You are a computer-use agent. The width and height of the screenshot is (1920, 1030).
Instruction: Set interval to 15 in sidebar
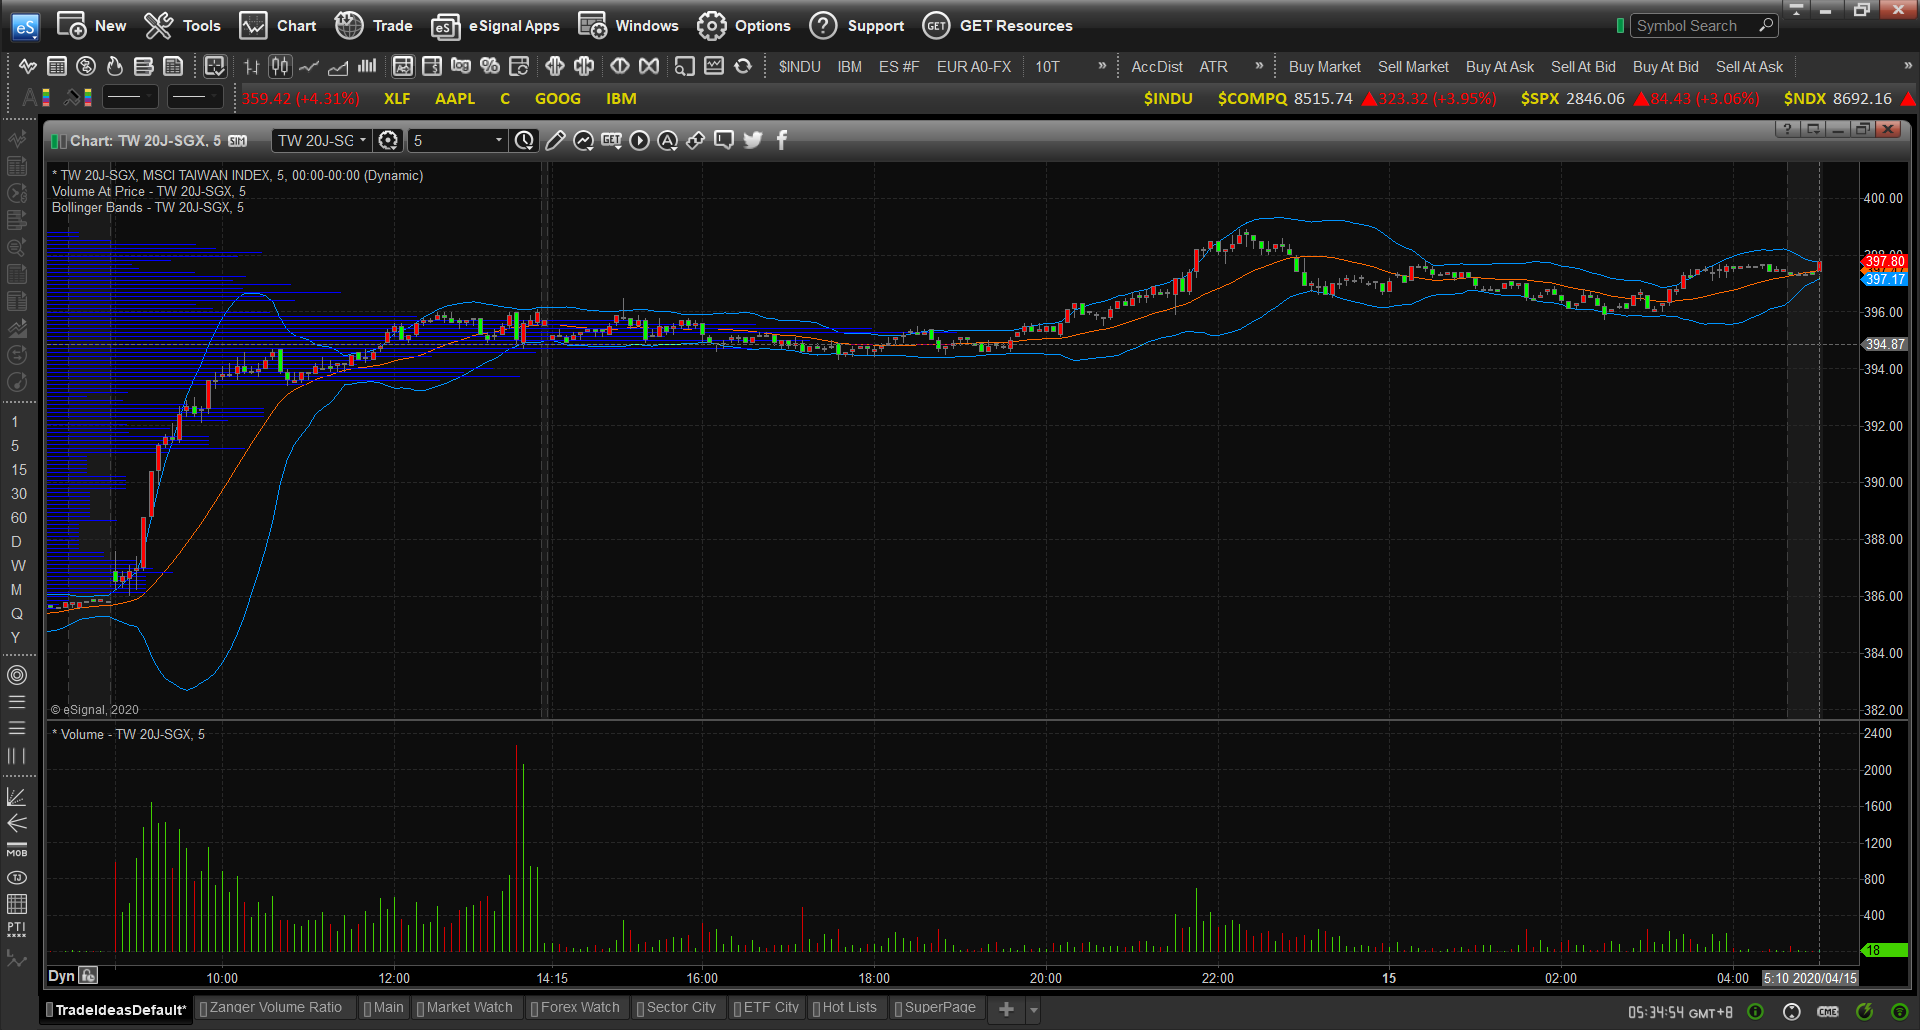click(19, 470)
